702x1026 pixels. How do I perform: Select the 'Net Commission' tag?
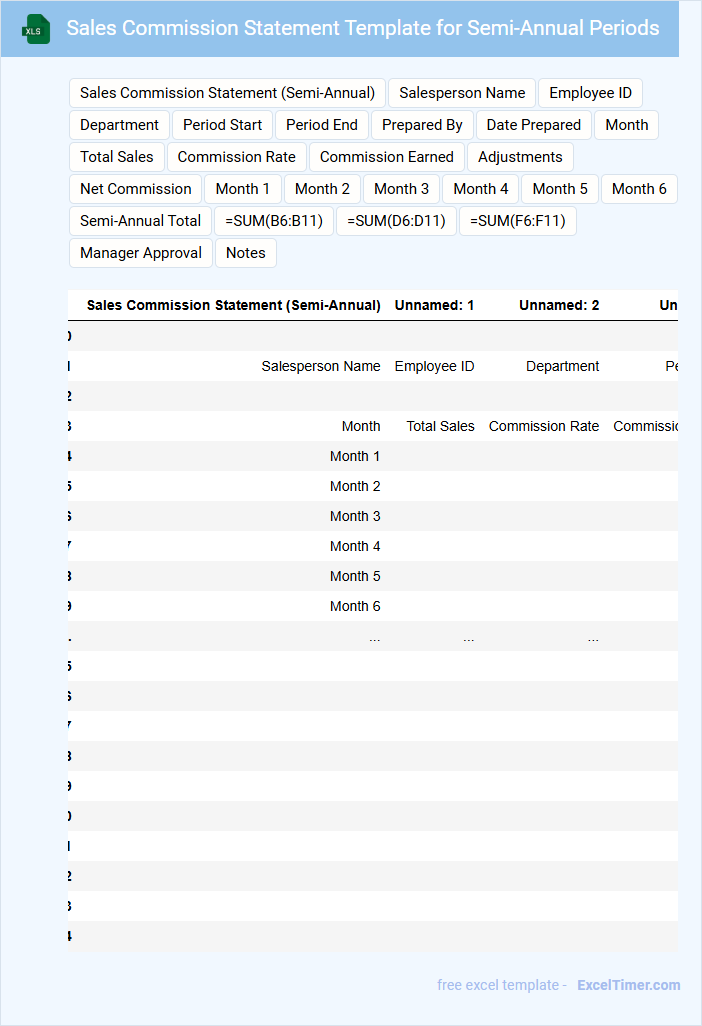[135, 189]
